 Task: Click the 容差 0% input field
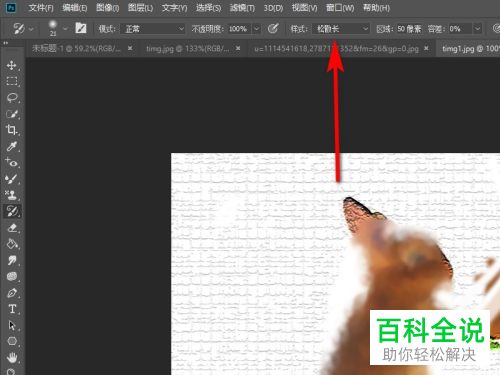point(460,29)
